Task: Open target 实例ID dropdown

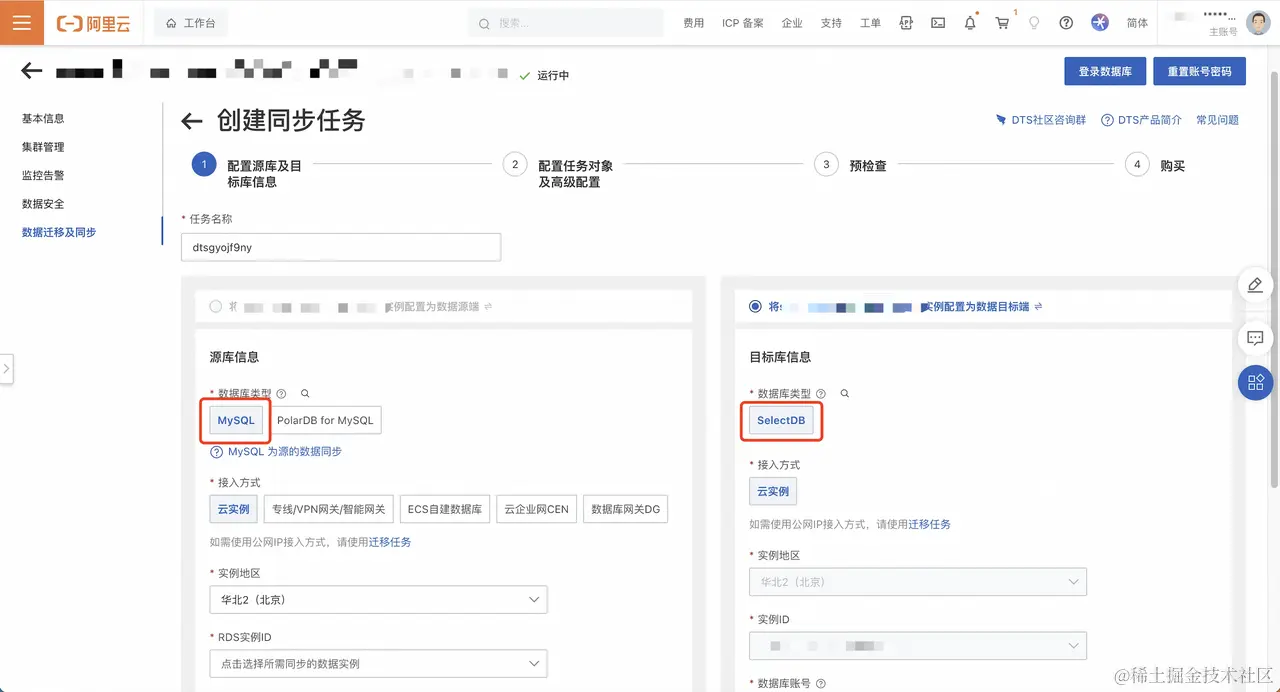Action: [x=917, y=645]
